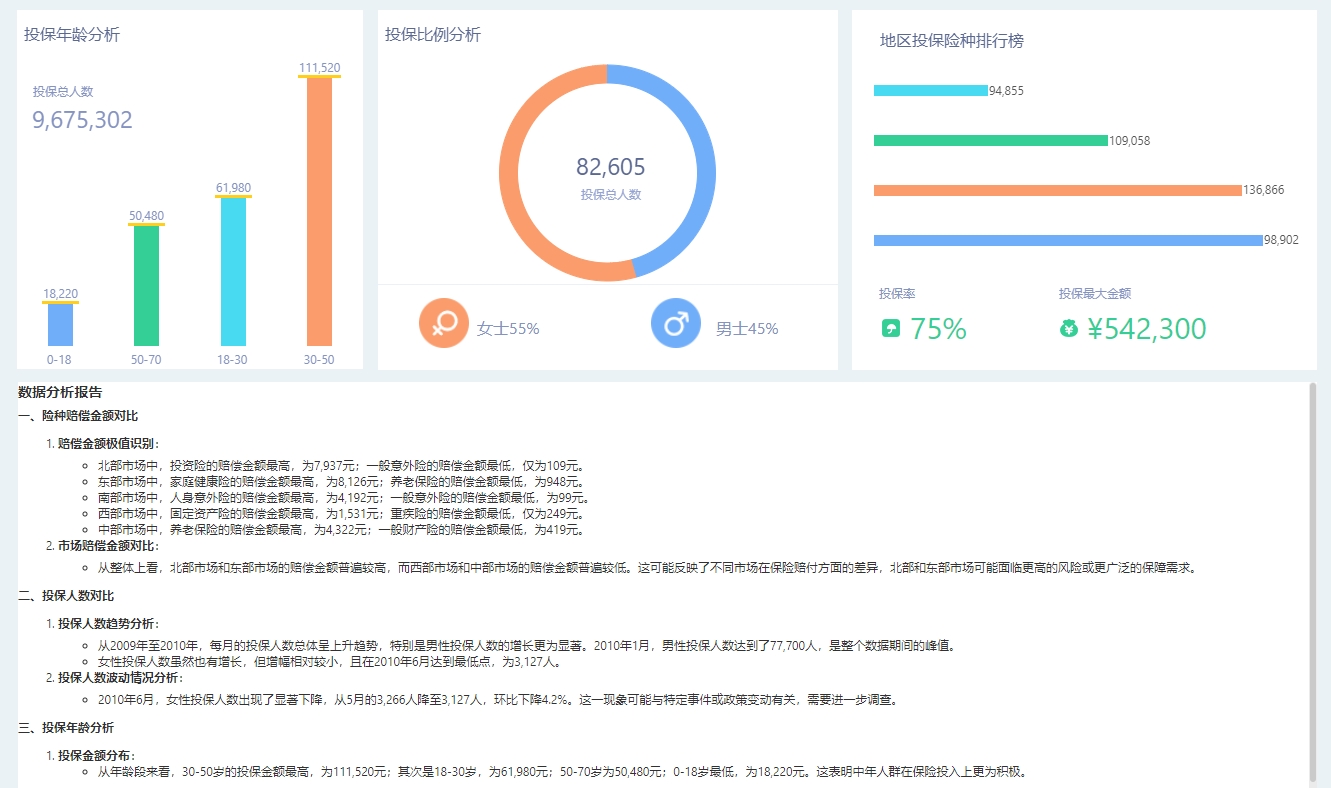The width and height of the screenshot is (1331, 788).
Task: Select the green horizontal bar labeled 109,058
Action: pos(991,140)
